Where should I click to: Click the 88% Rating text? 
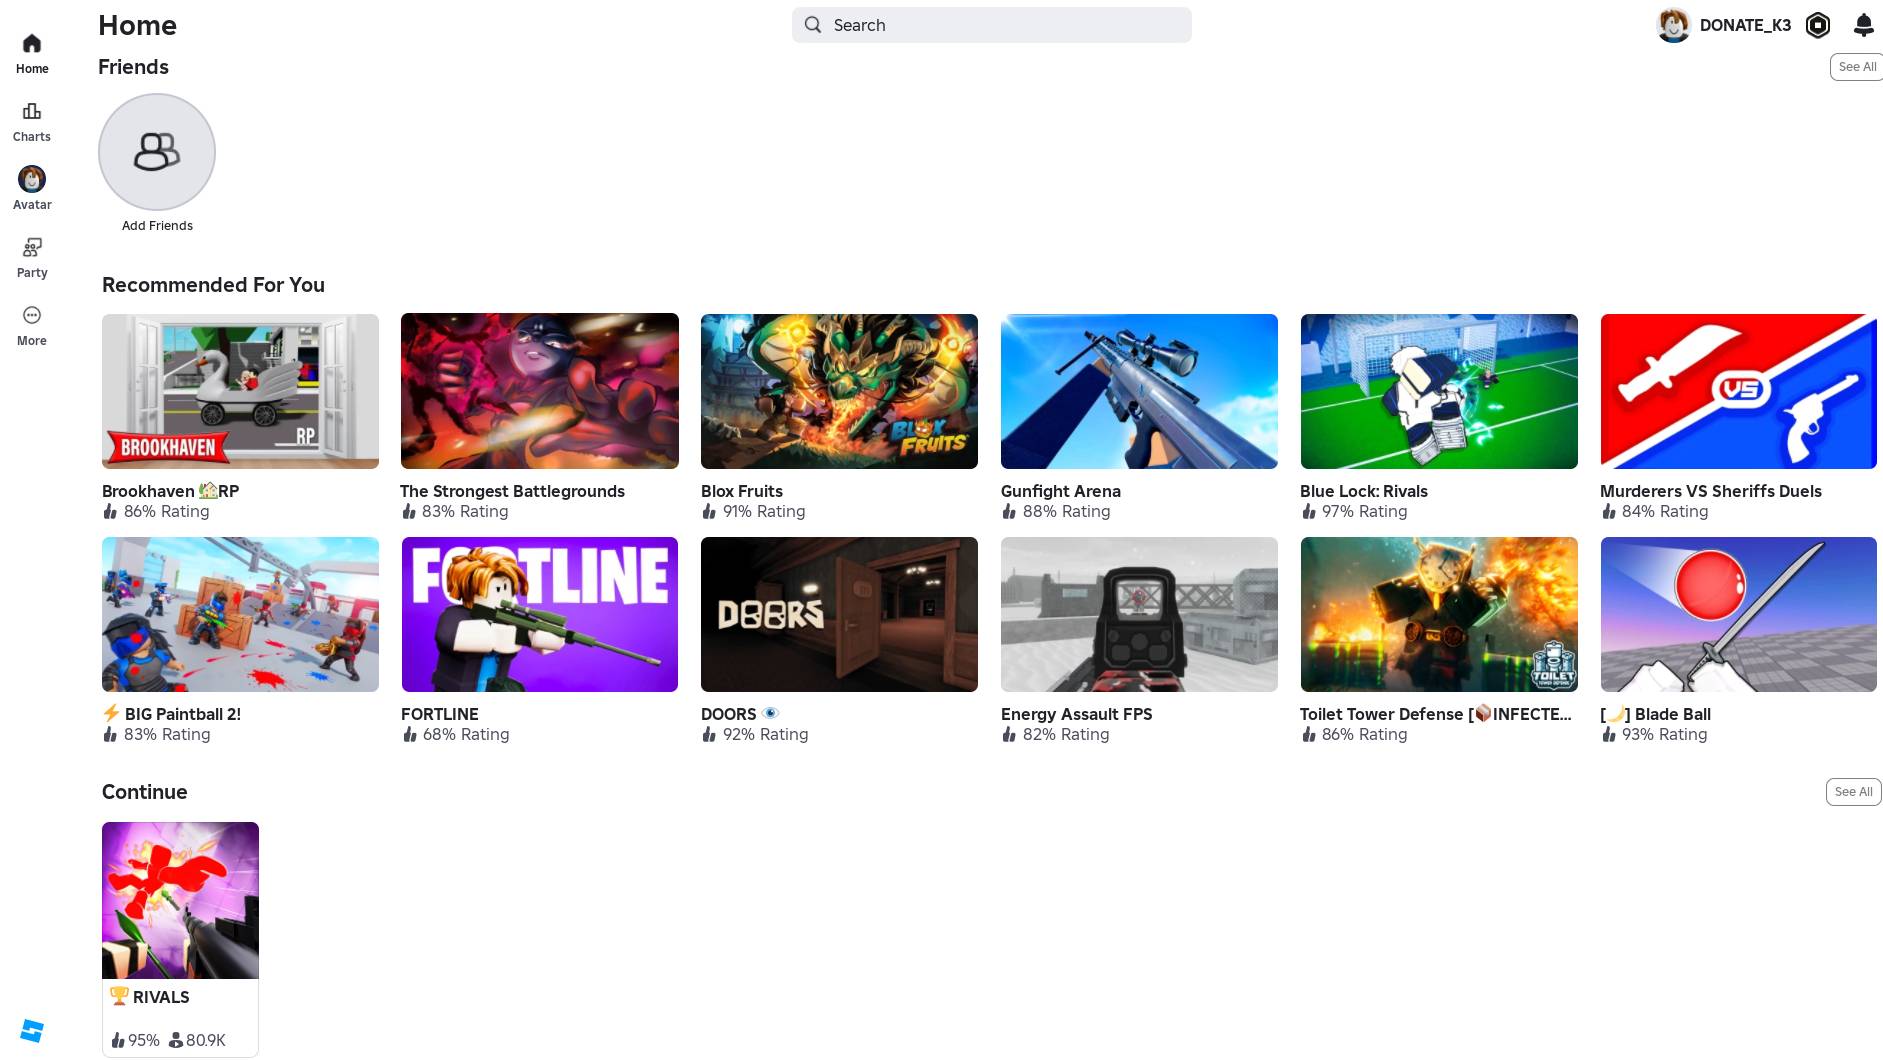click(x=1066, y=511)
